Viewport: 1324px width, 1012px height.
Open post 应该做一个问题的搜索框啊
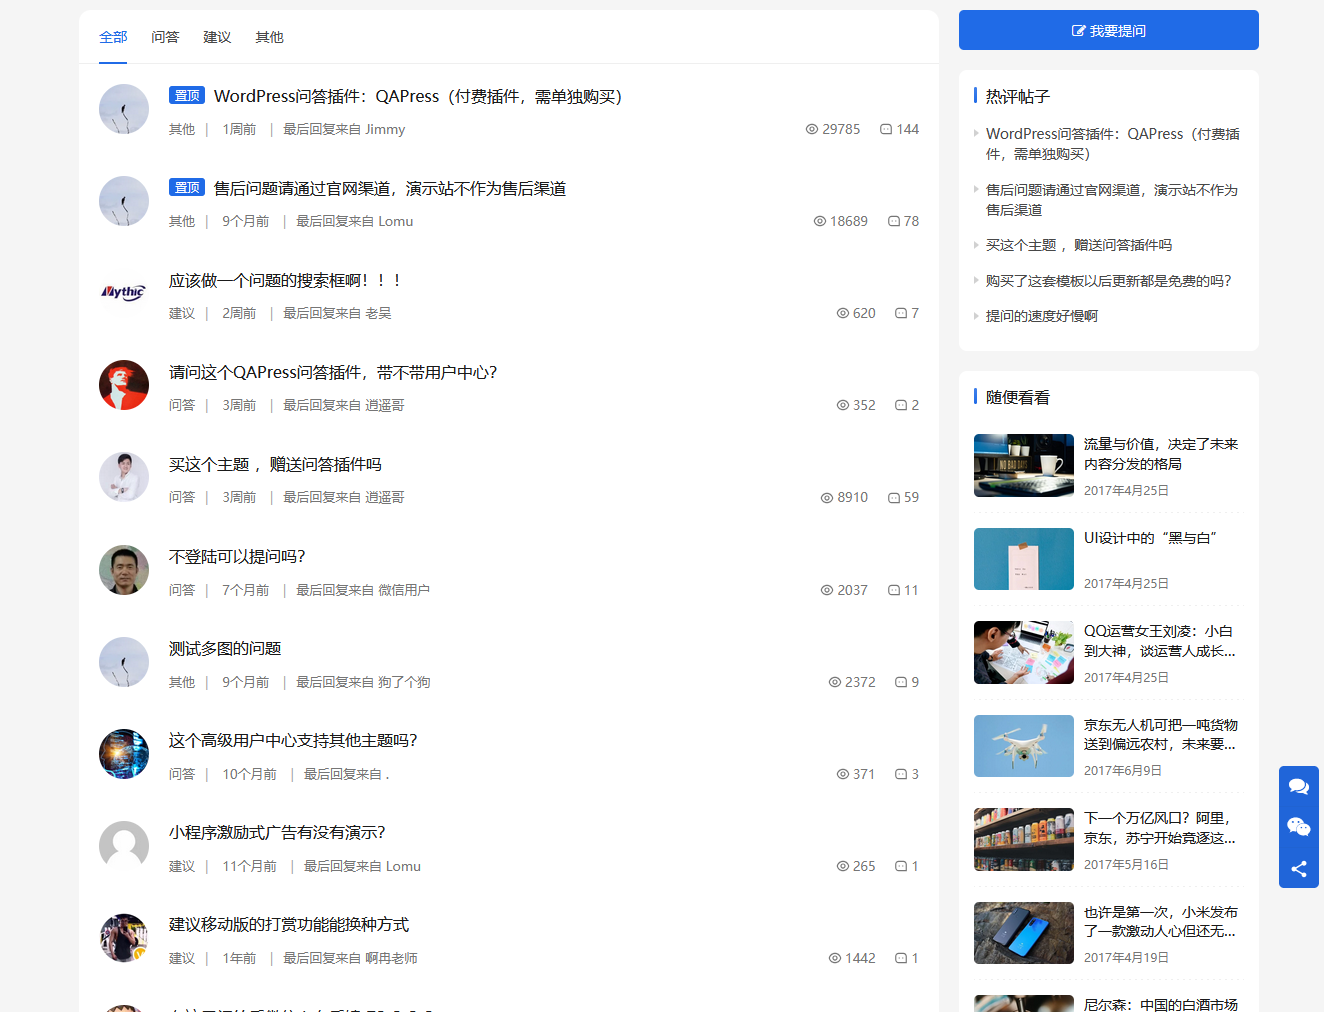coord(286,281)
